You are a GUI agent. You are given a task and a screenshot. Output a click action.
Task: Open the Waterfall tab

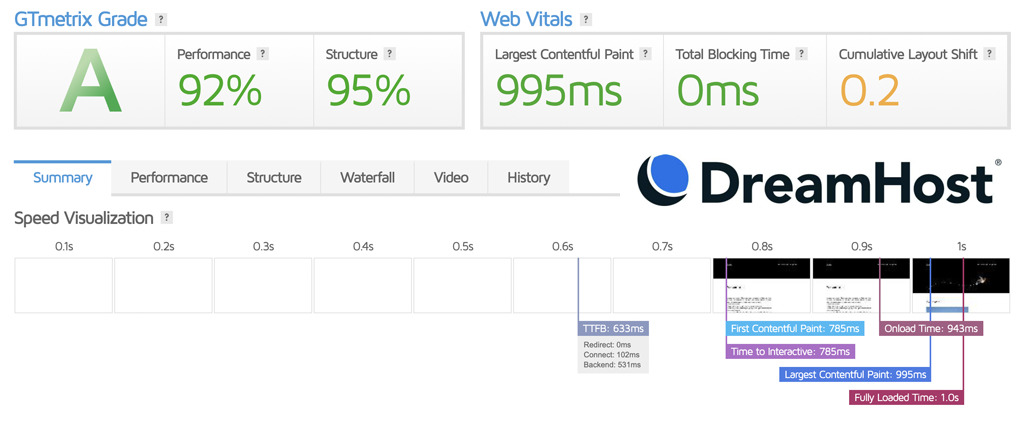(367, 178)
